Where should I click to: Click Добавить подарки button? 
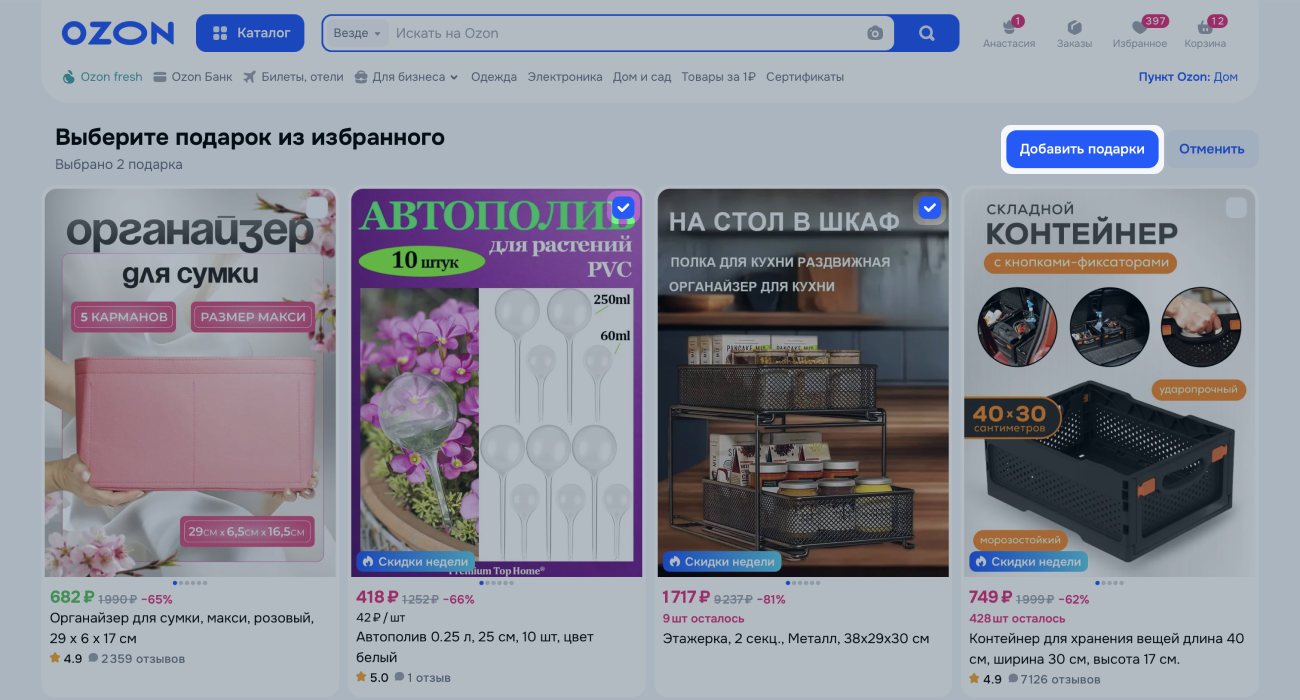pos(1082,149)
